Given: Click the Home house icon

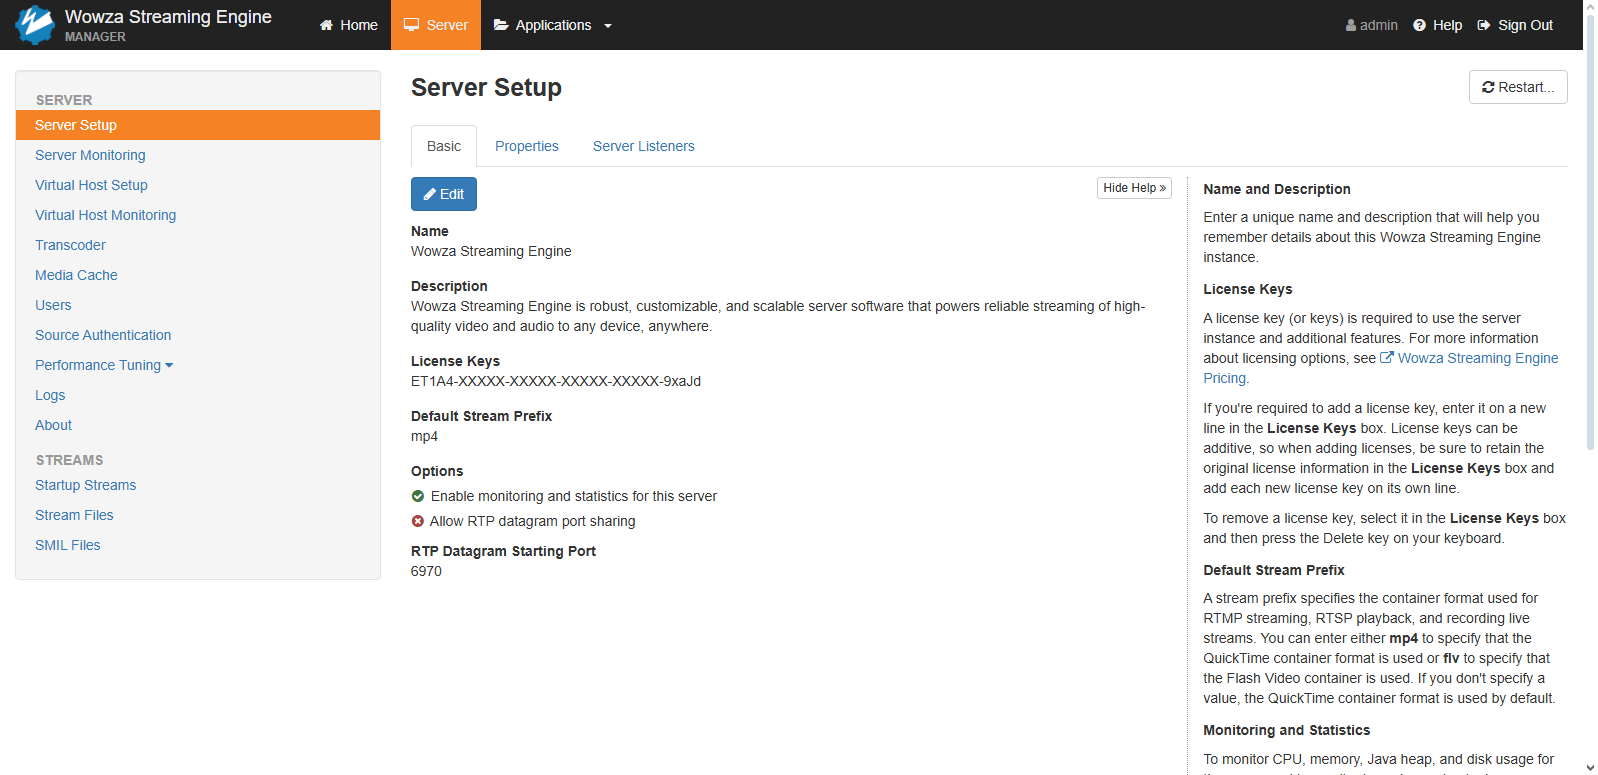Looking at the screenshot, I should point(326,25).
